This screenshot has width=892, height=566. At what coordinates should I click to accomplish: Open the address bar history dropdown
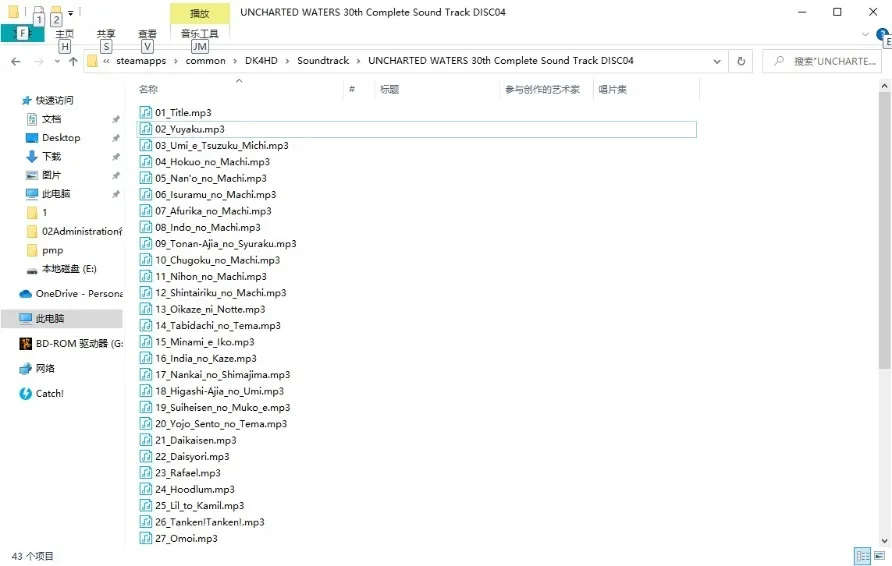(x=717, y=61)
